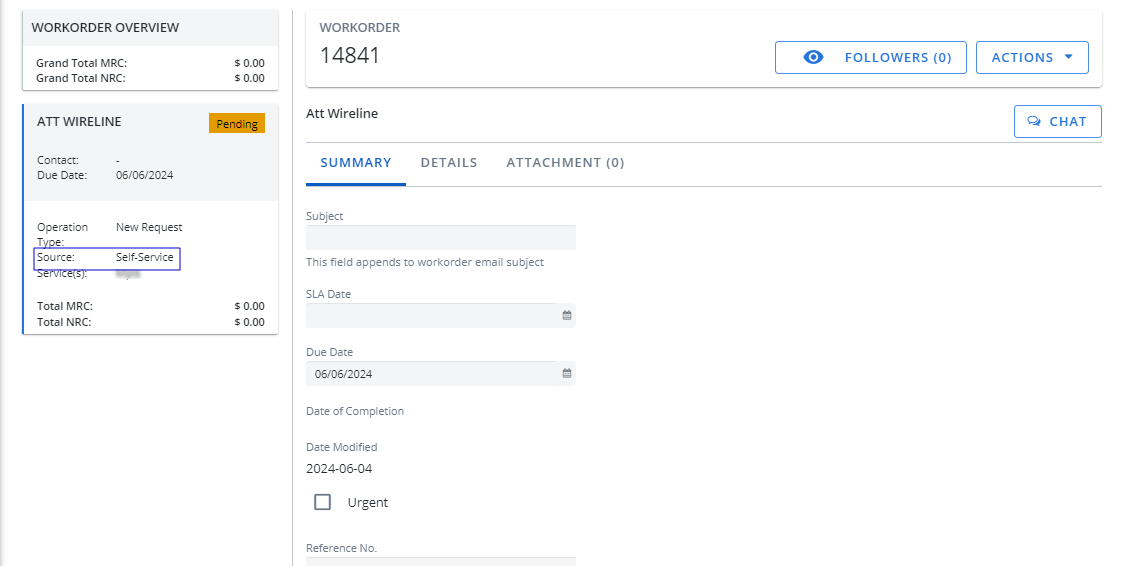Open the SLA Date calendar picker icon
Viewport: 1124px width, 566px height.
[566, 315]
